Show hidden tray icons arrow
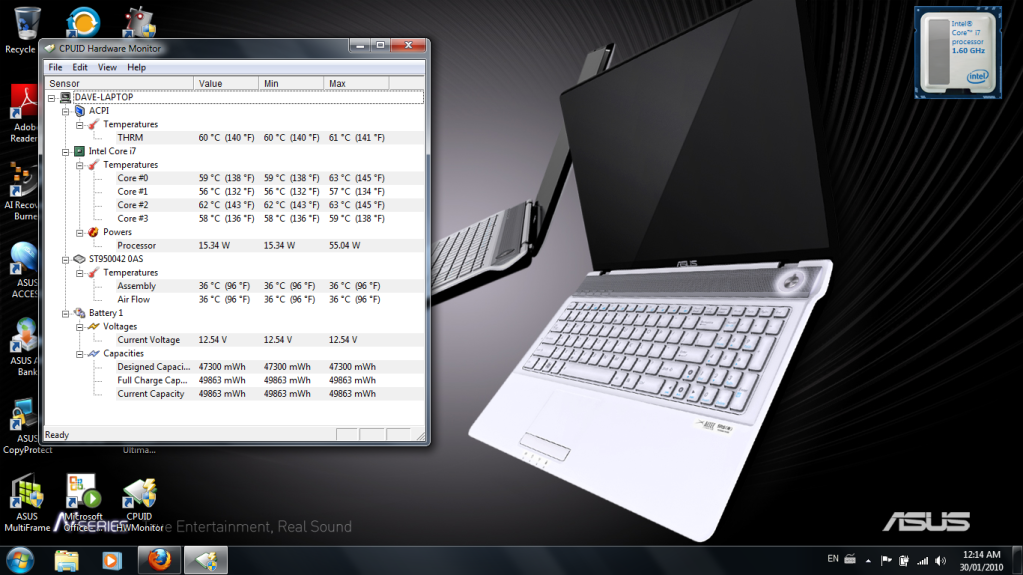 tap(868, 561)
